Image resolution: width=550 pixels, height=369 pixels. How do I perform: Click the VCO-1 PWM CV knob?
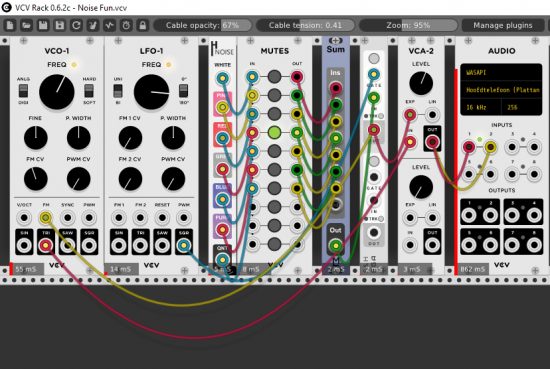(78, 179)
